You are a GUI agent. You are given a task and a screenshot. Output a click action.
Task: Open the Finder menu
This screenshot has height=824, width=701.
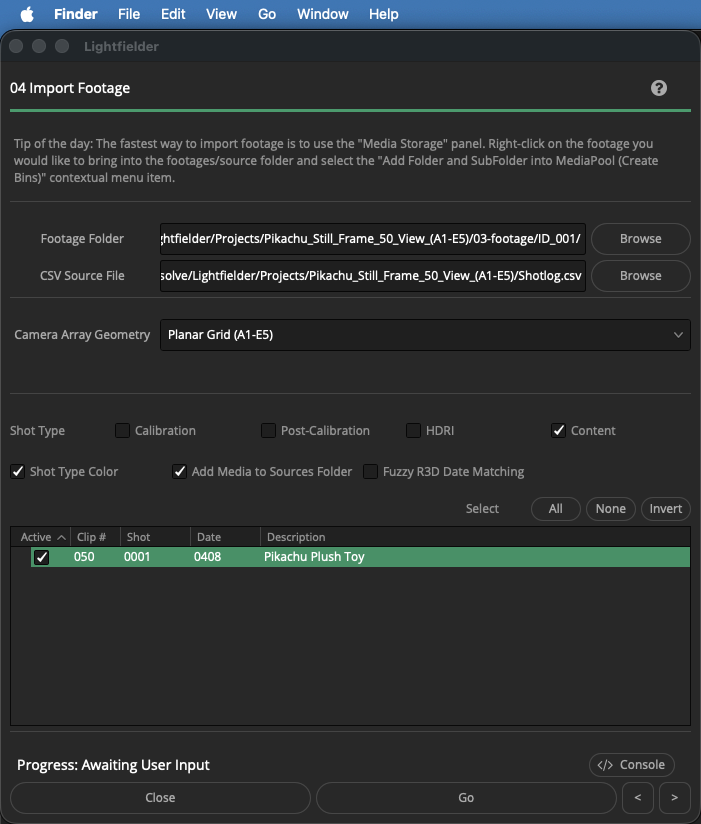click(x=76, y=14)
